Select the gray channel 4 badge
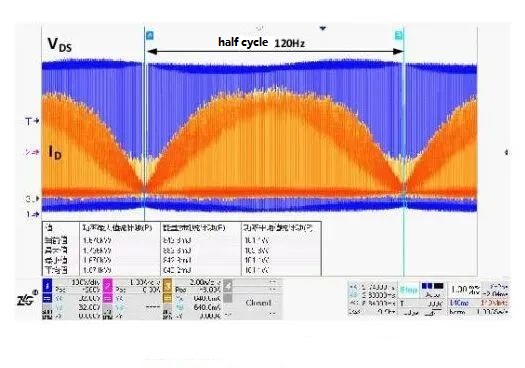 click(x=228, y=286)
